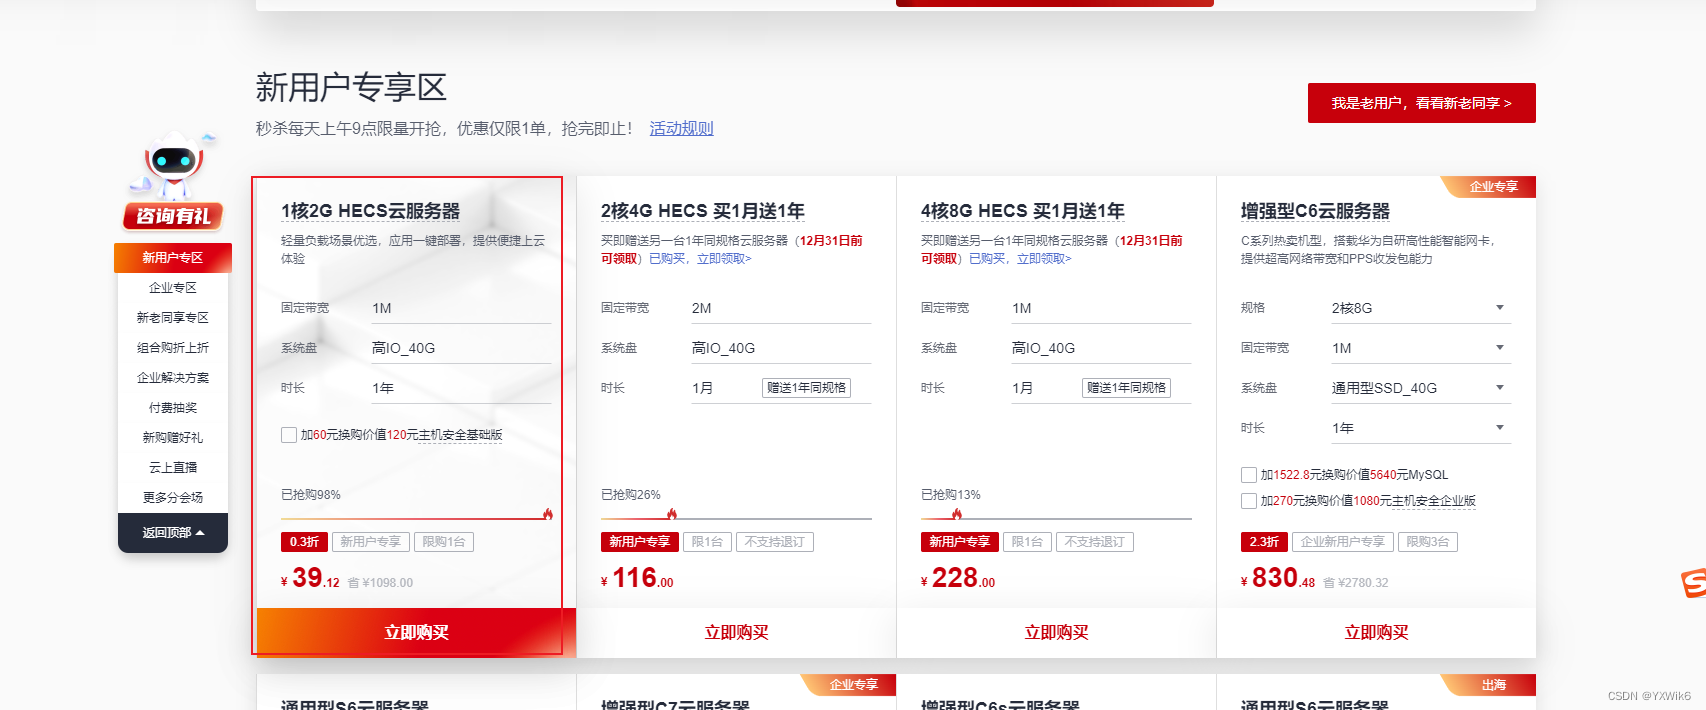The width and height of the screenshot is (1706, 710).
Task: Click the 0.3折 discount tag
Action: point(304,542)
